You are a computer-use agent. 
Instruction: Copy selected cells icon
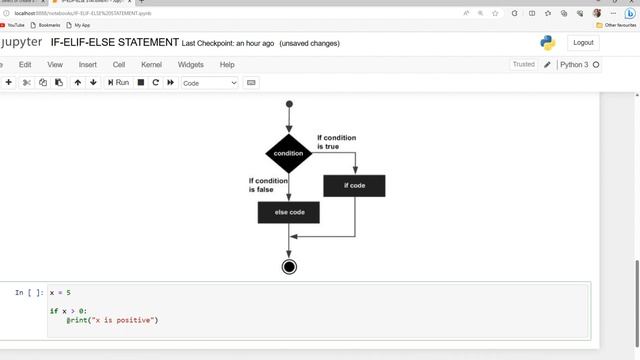click(x=43, y=82)
